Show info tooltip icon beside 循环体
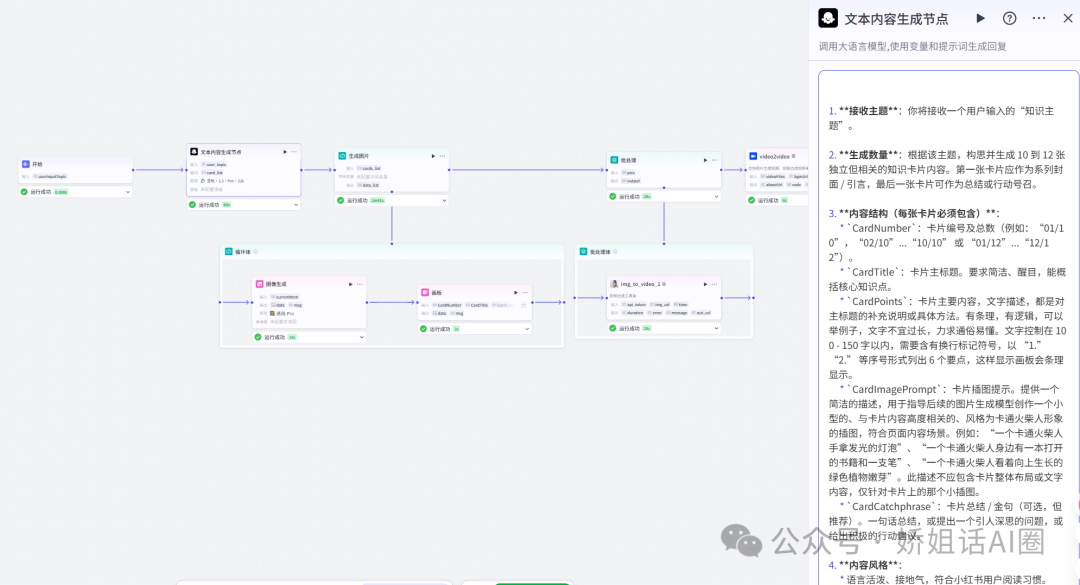The height and width of the screenshot is (585, 1080). [256, 252]
